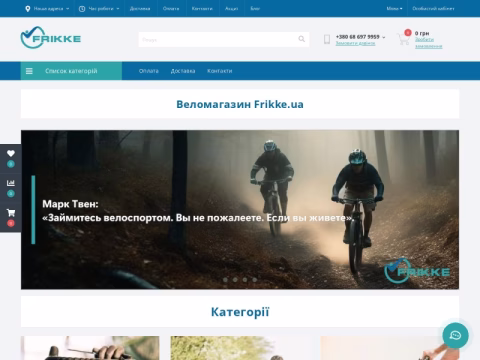The image size is (480, 360).
Task: Click the location pin icon in top bar
Action: click(28, 9)
